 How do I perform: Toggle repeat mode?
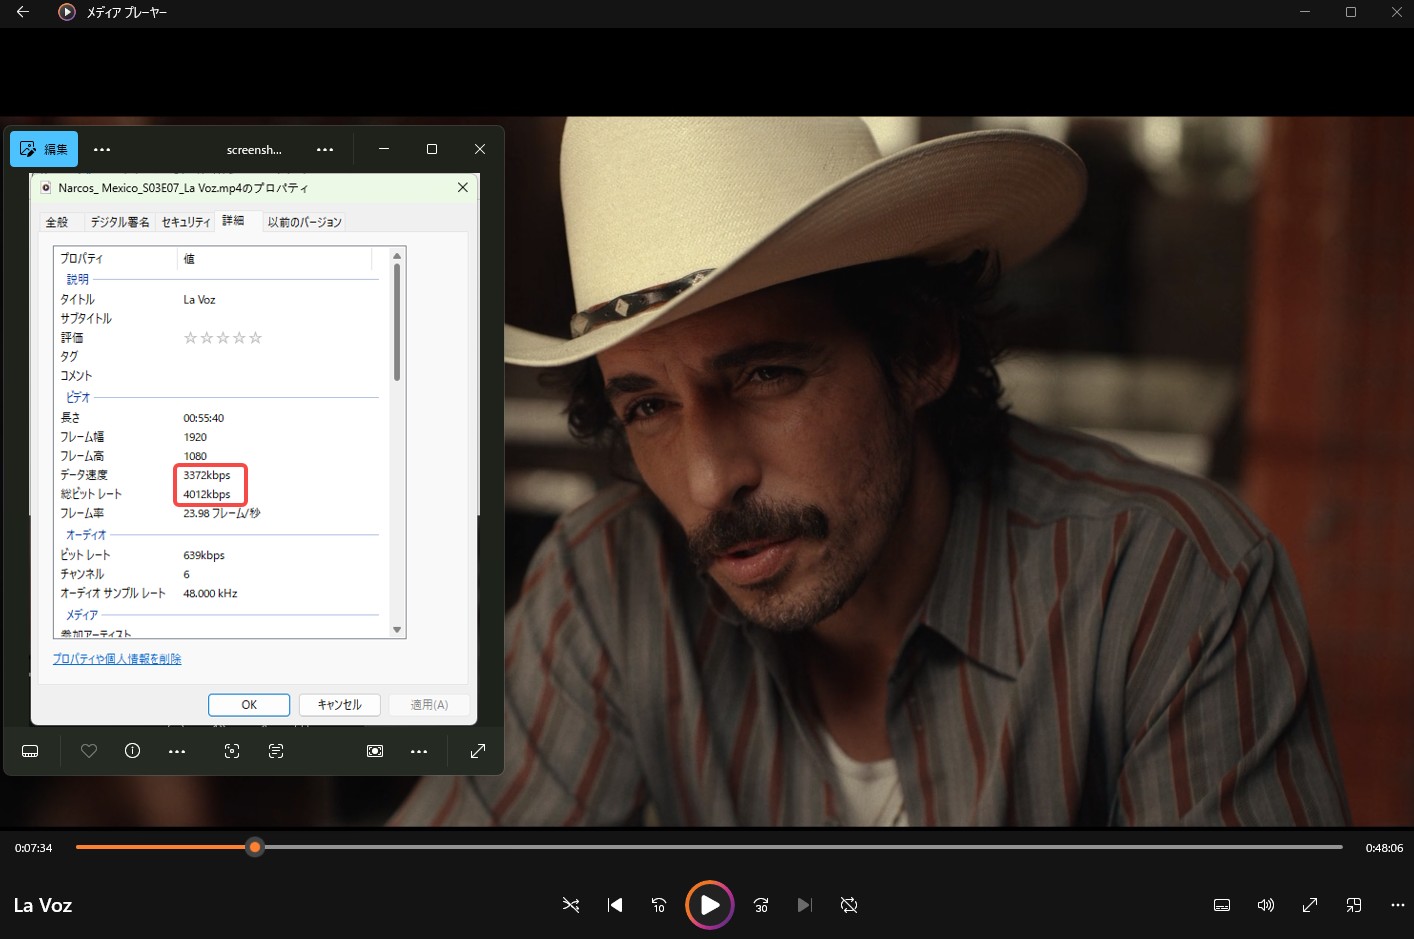pyautogui.click(x=848, y=905)
